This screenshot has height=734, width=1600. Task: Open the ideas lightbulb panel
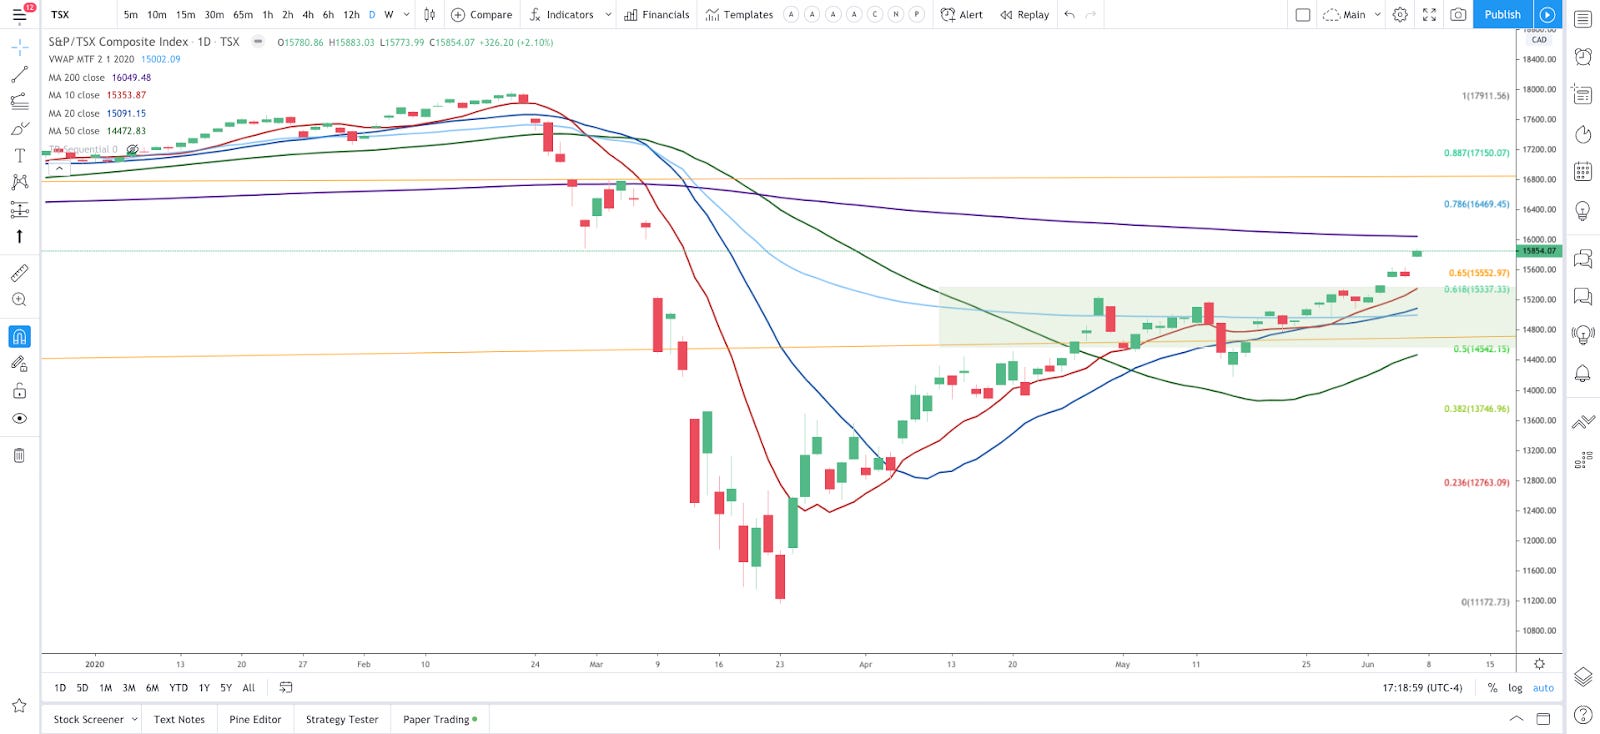coord(1582,210)
